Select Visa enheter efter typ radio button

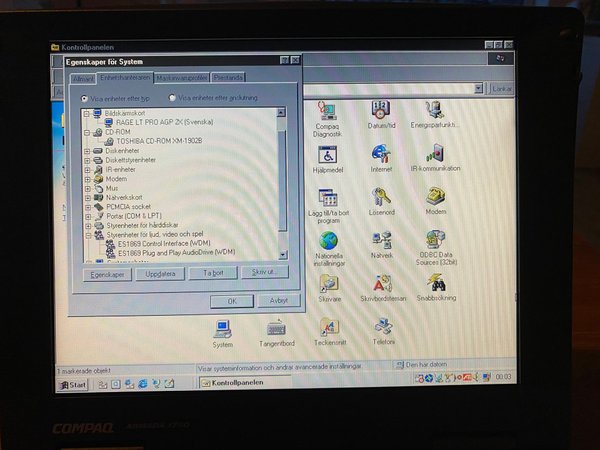click(84, 98)
